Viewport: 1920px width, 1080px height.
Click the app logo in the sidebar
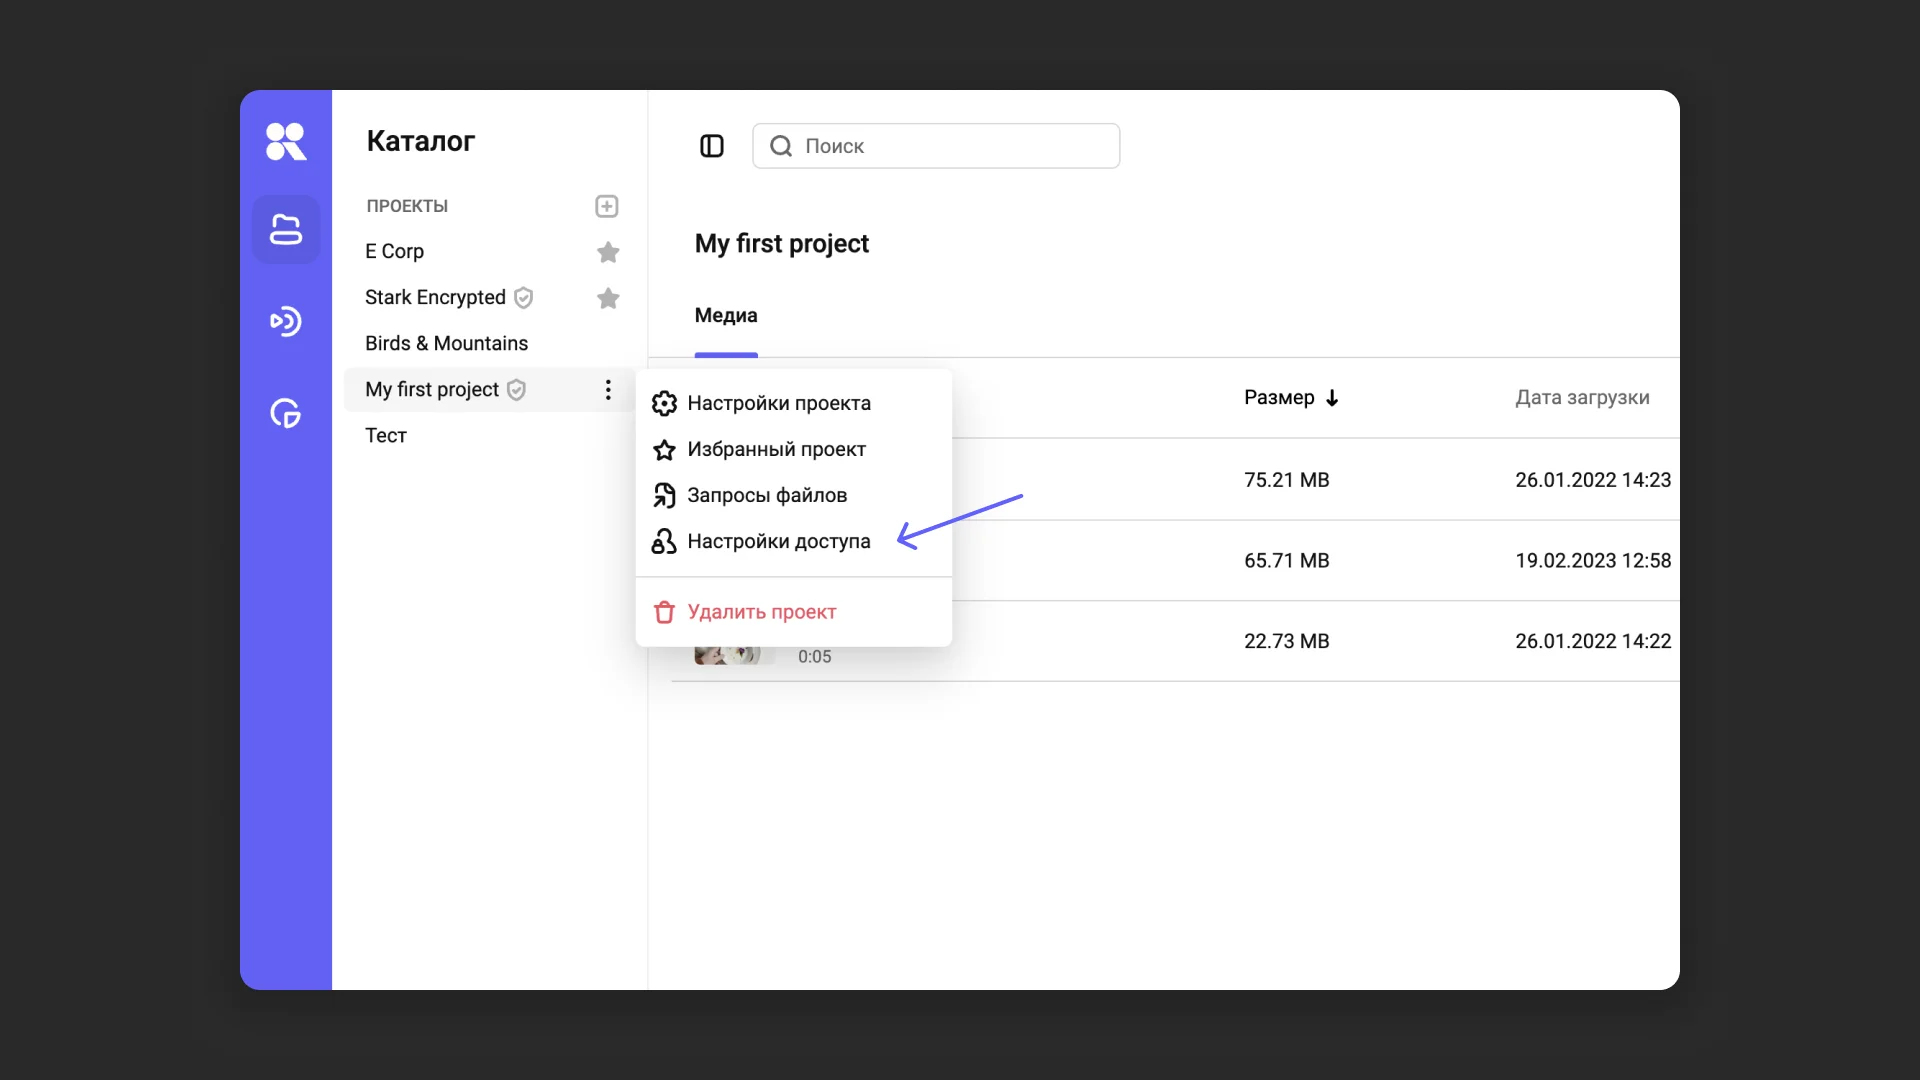[x=286, y=141]
